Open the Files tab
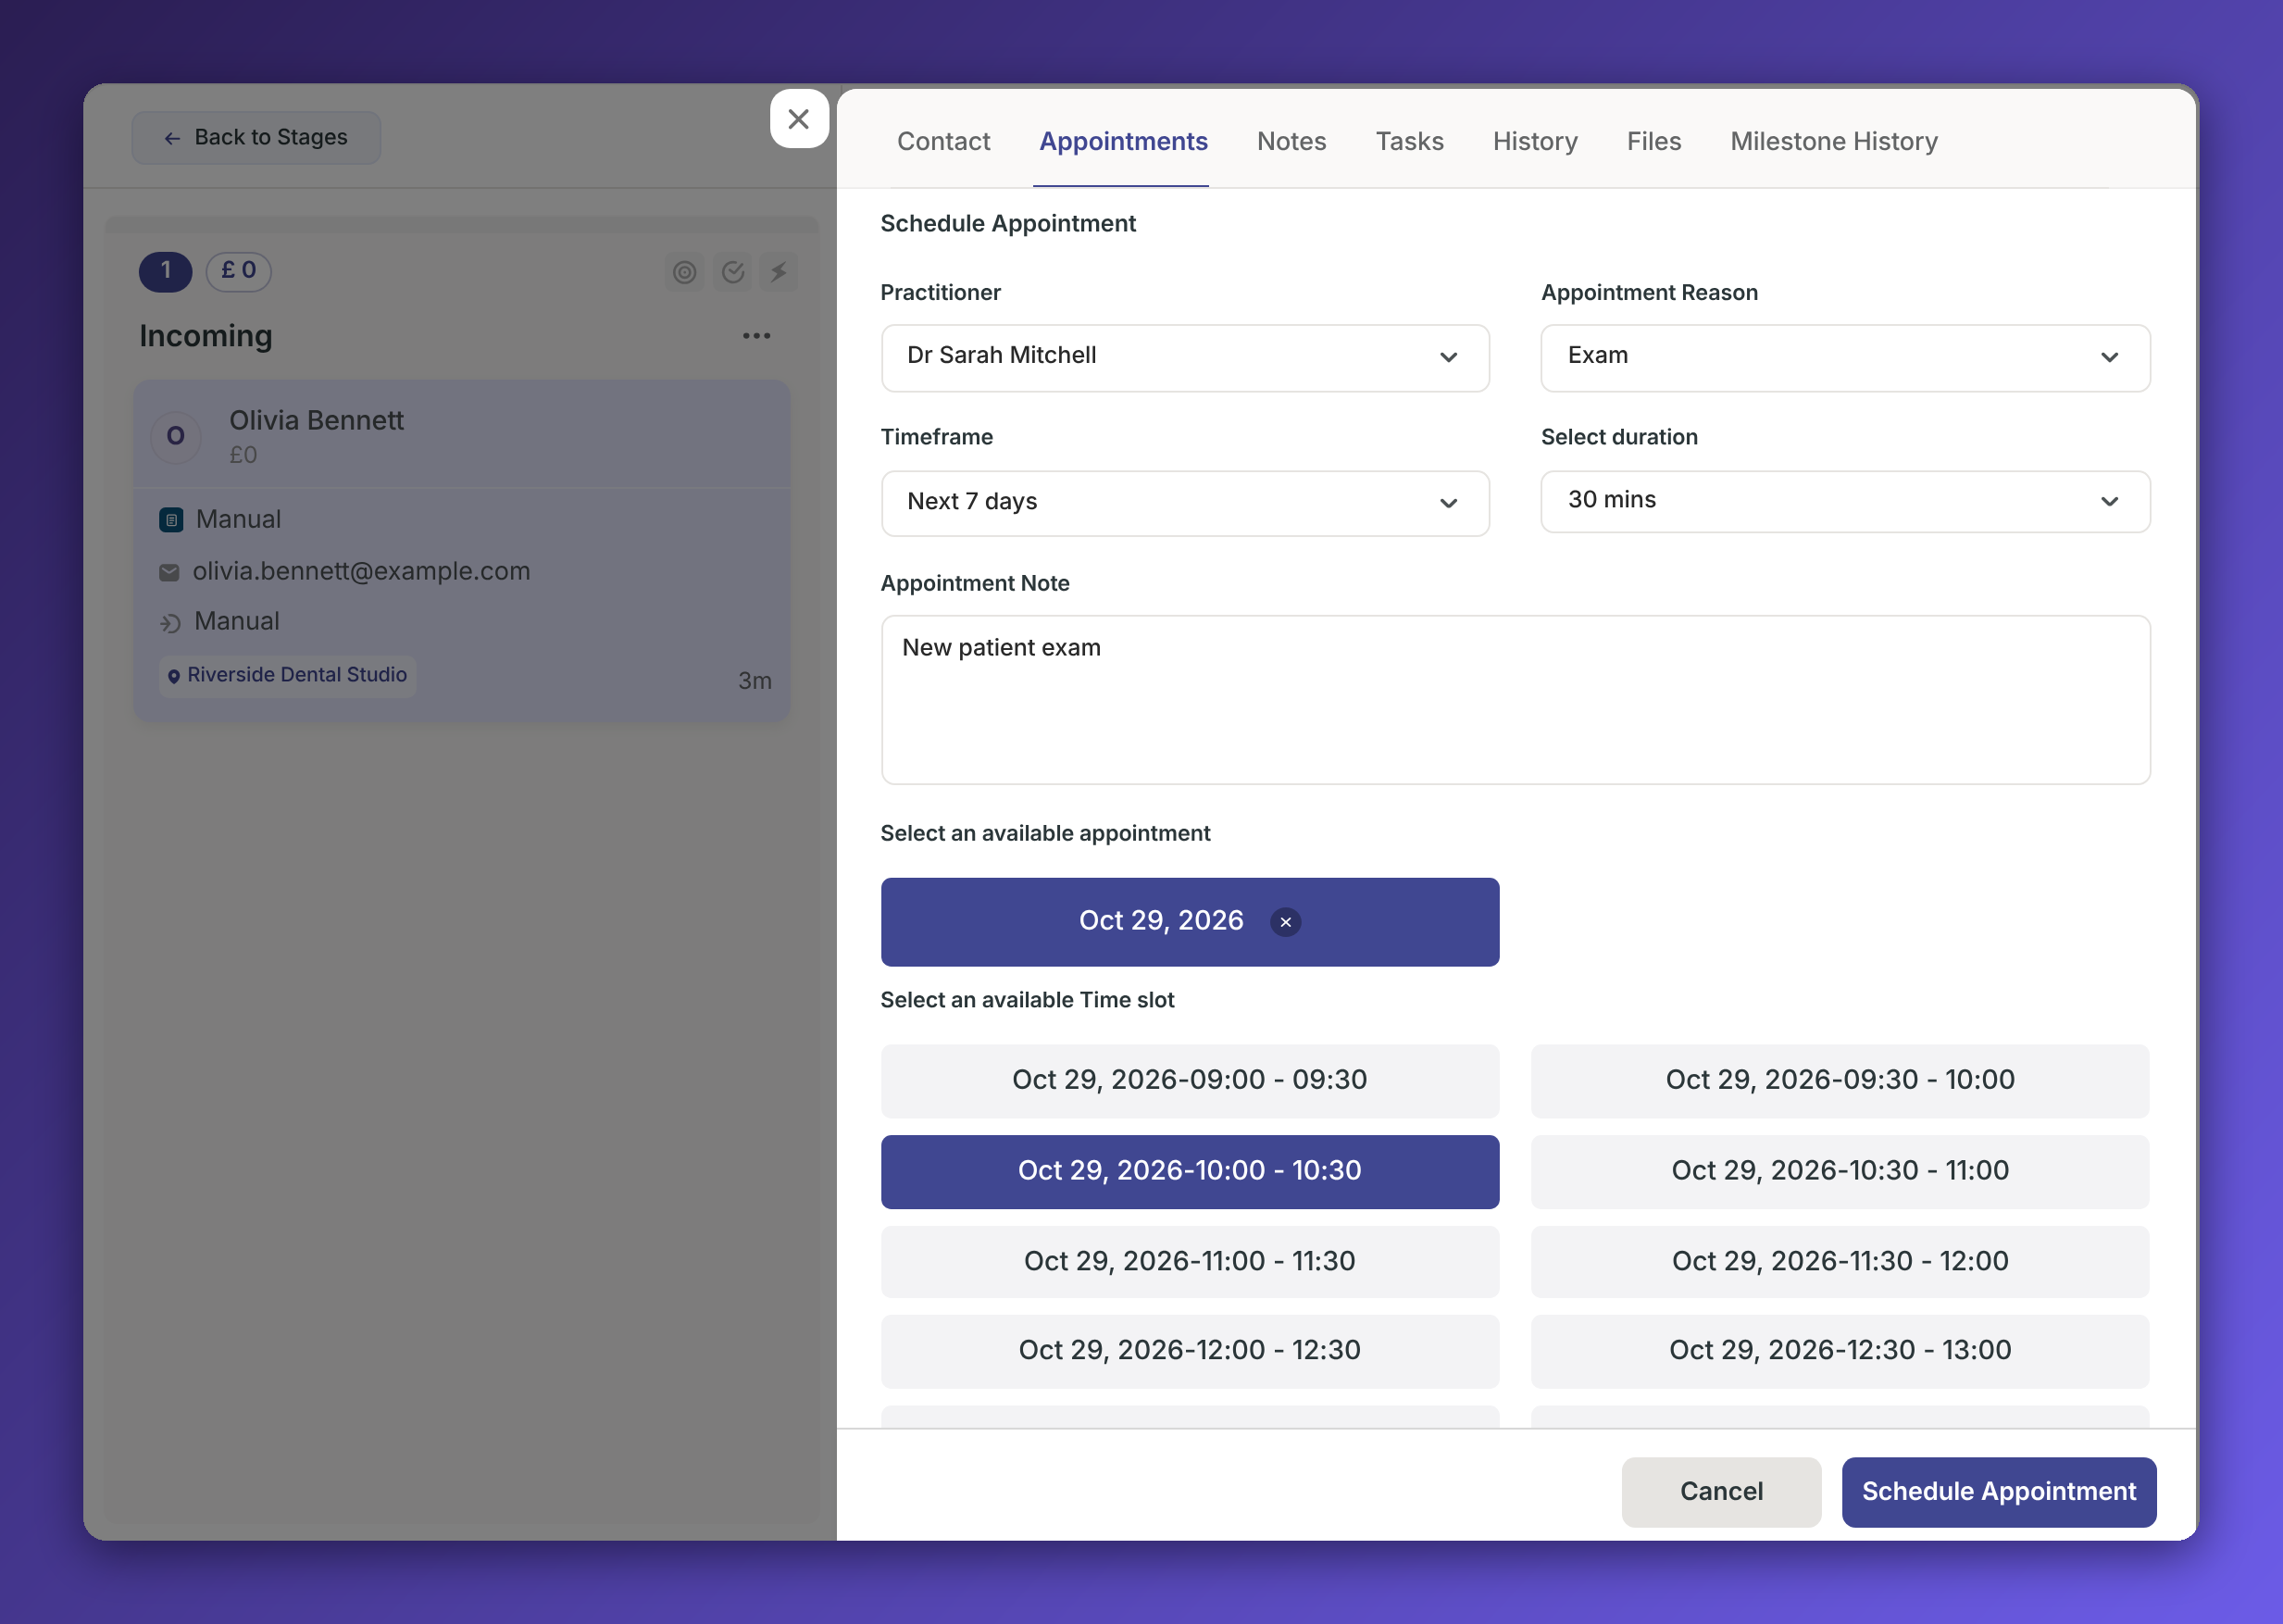This screenshot has width=2283, height=1624. [x=1654, y=141]
